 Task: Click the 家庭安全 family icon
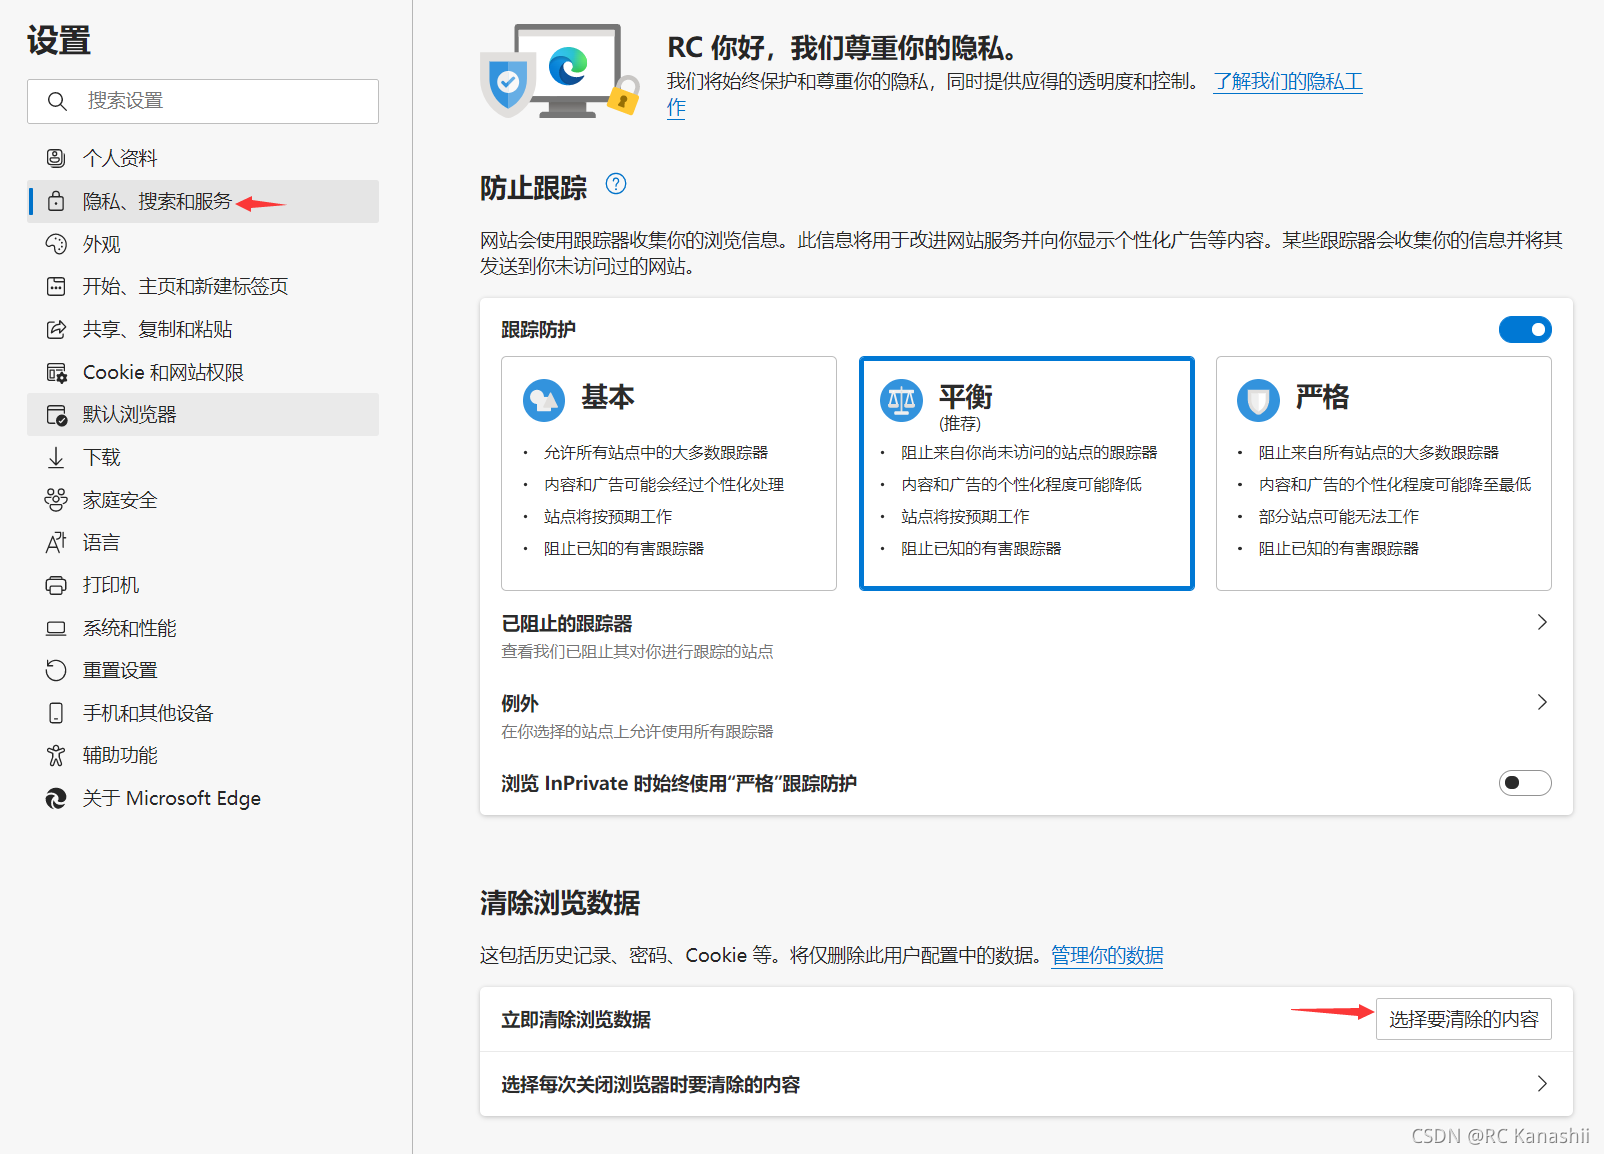[56, 500]
